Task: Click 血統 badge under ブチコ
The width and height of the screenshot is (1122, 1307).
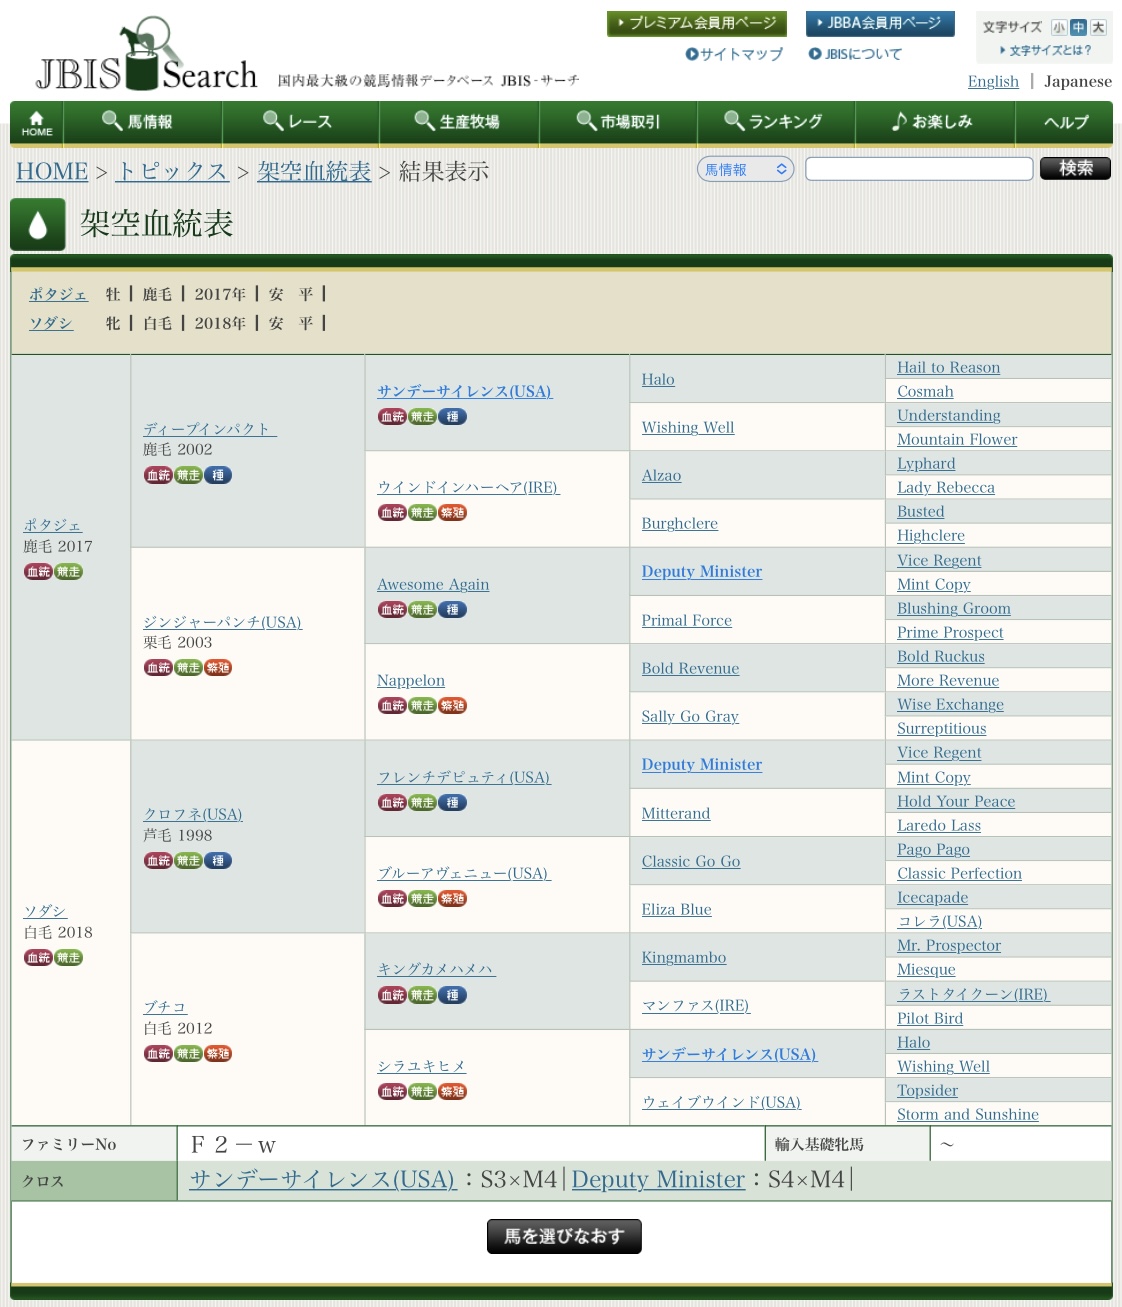Action: point(158,1053)
